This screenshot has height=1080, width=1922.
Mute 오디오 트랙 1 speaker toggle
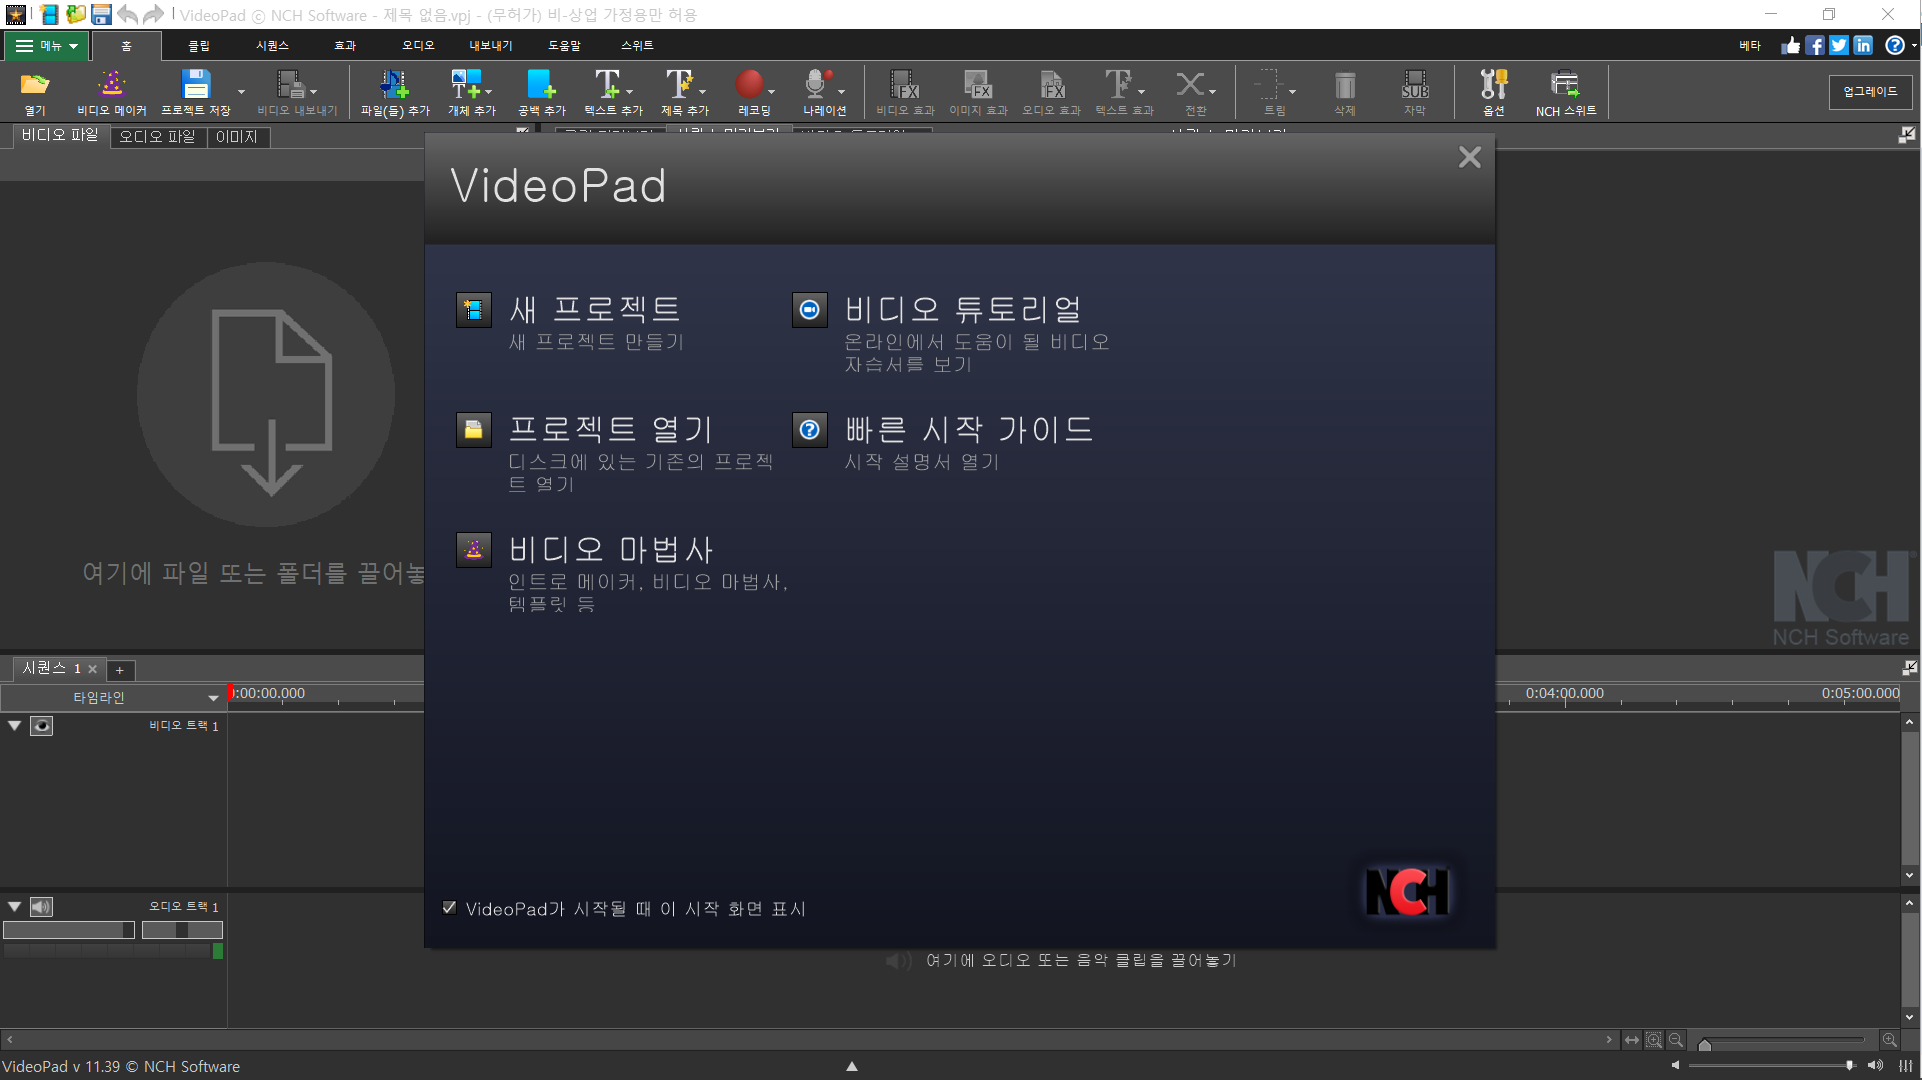(x=41, y=907)
